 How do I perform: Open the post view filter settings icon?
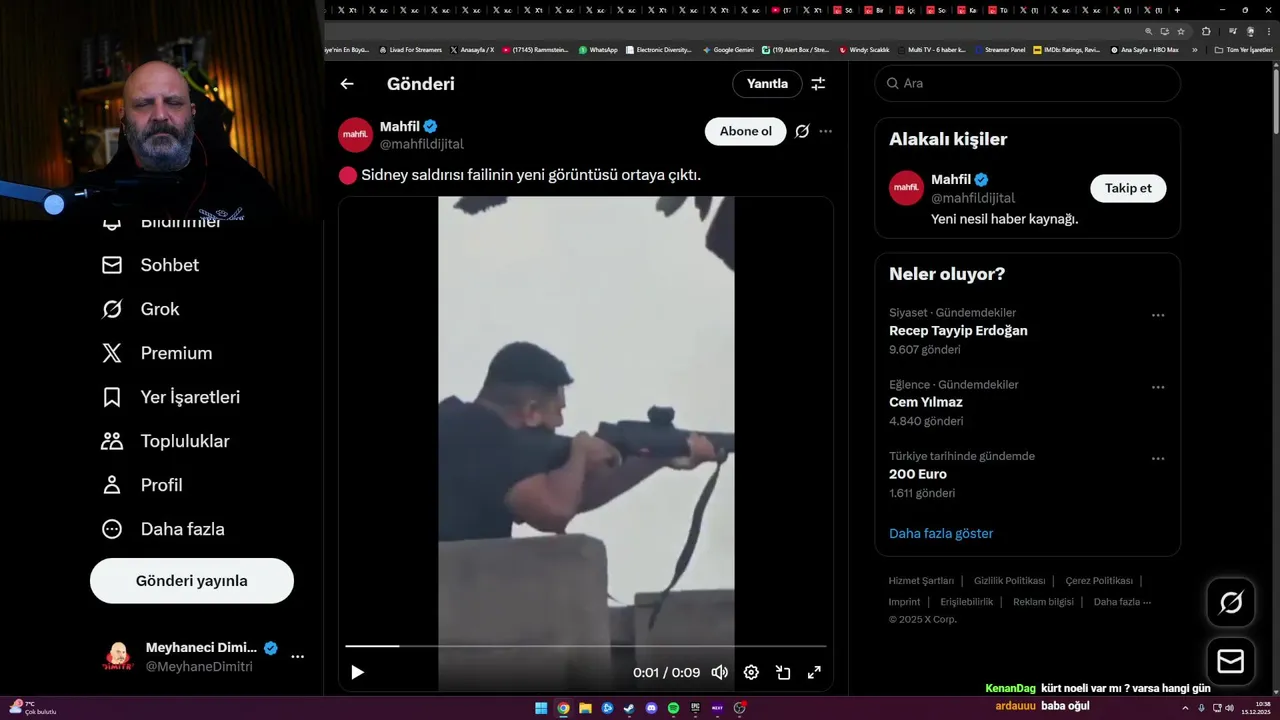[x=818, y=84]
